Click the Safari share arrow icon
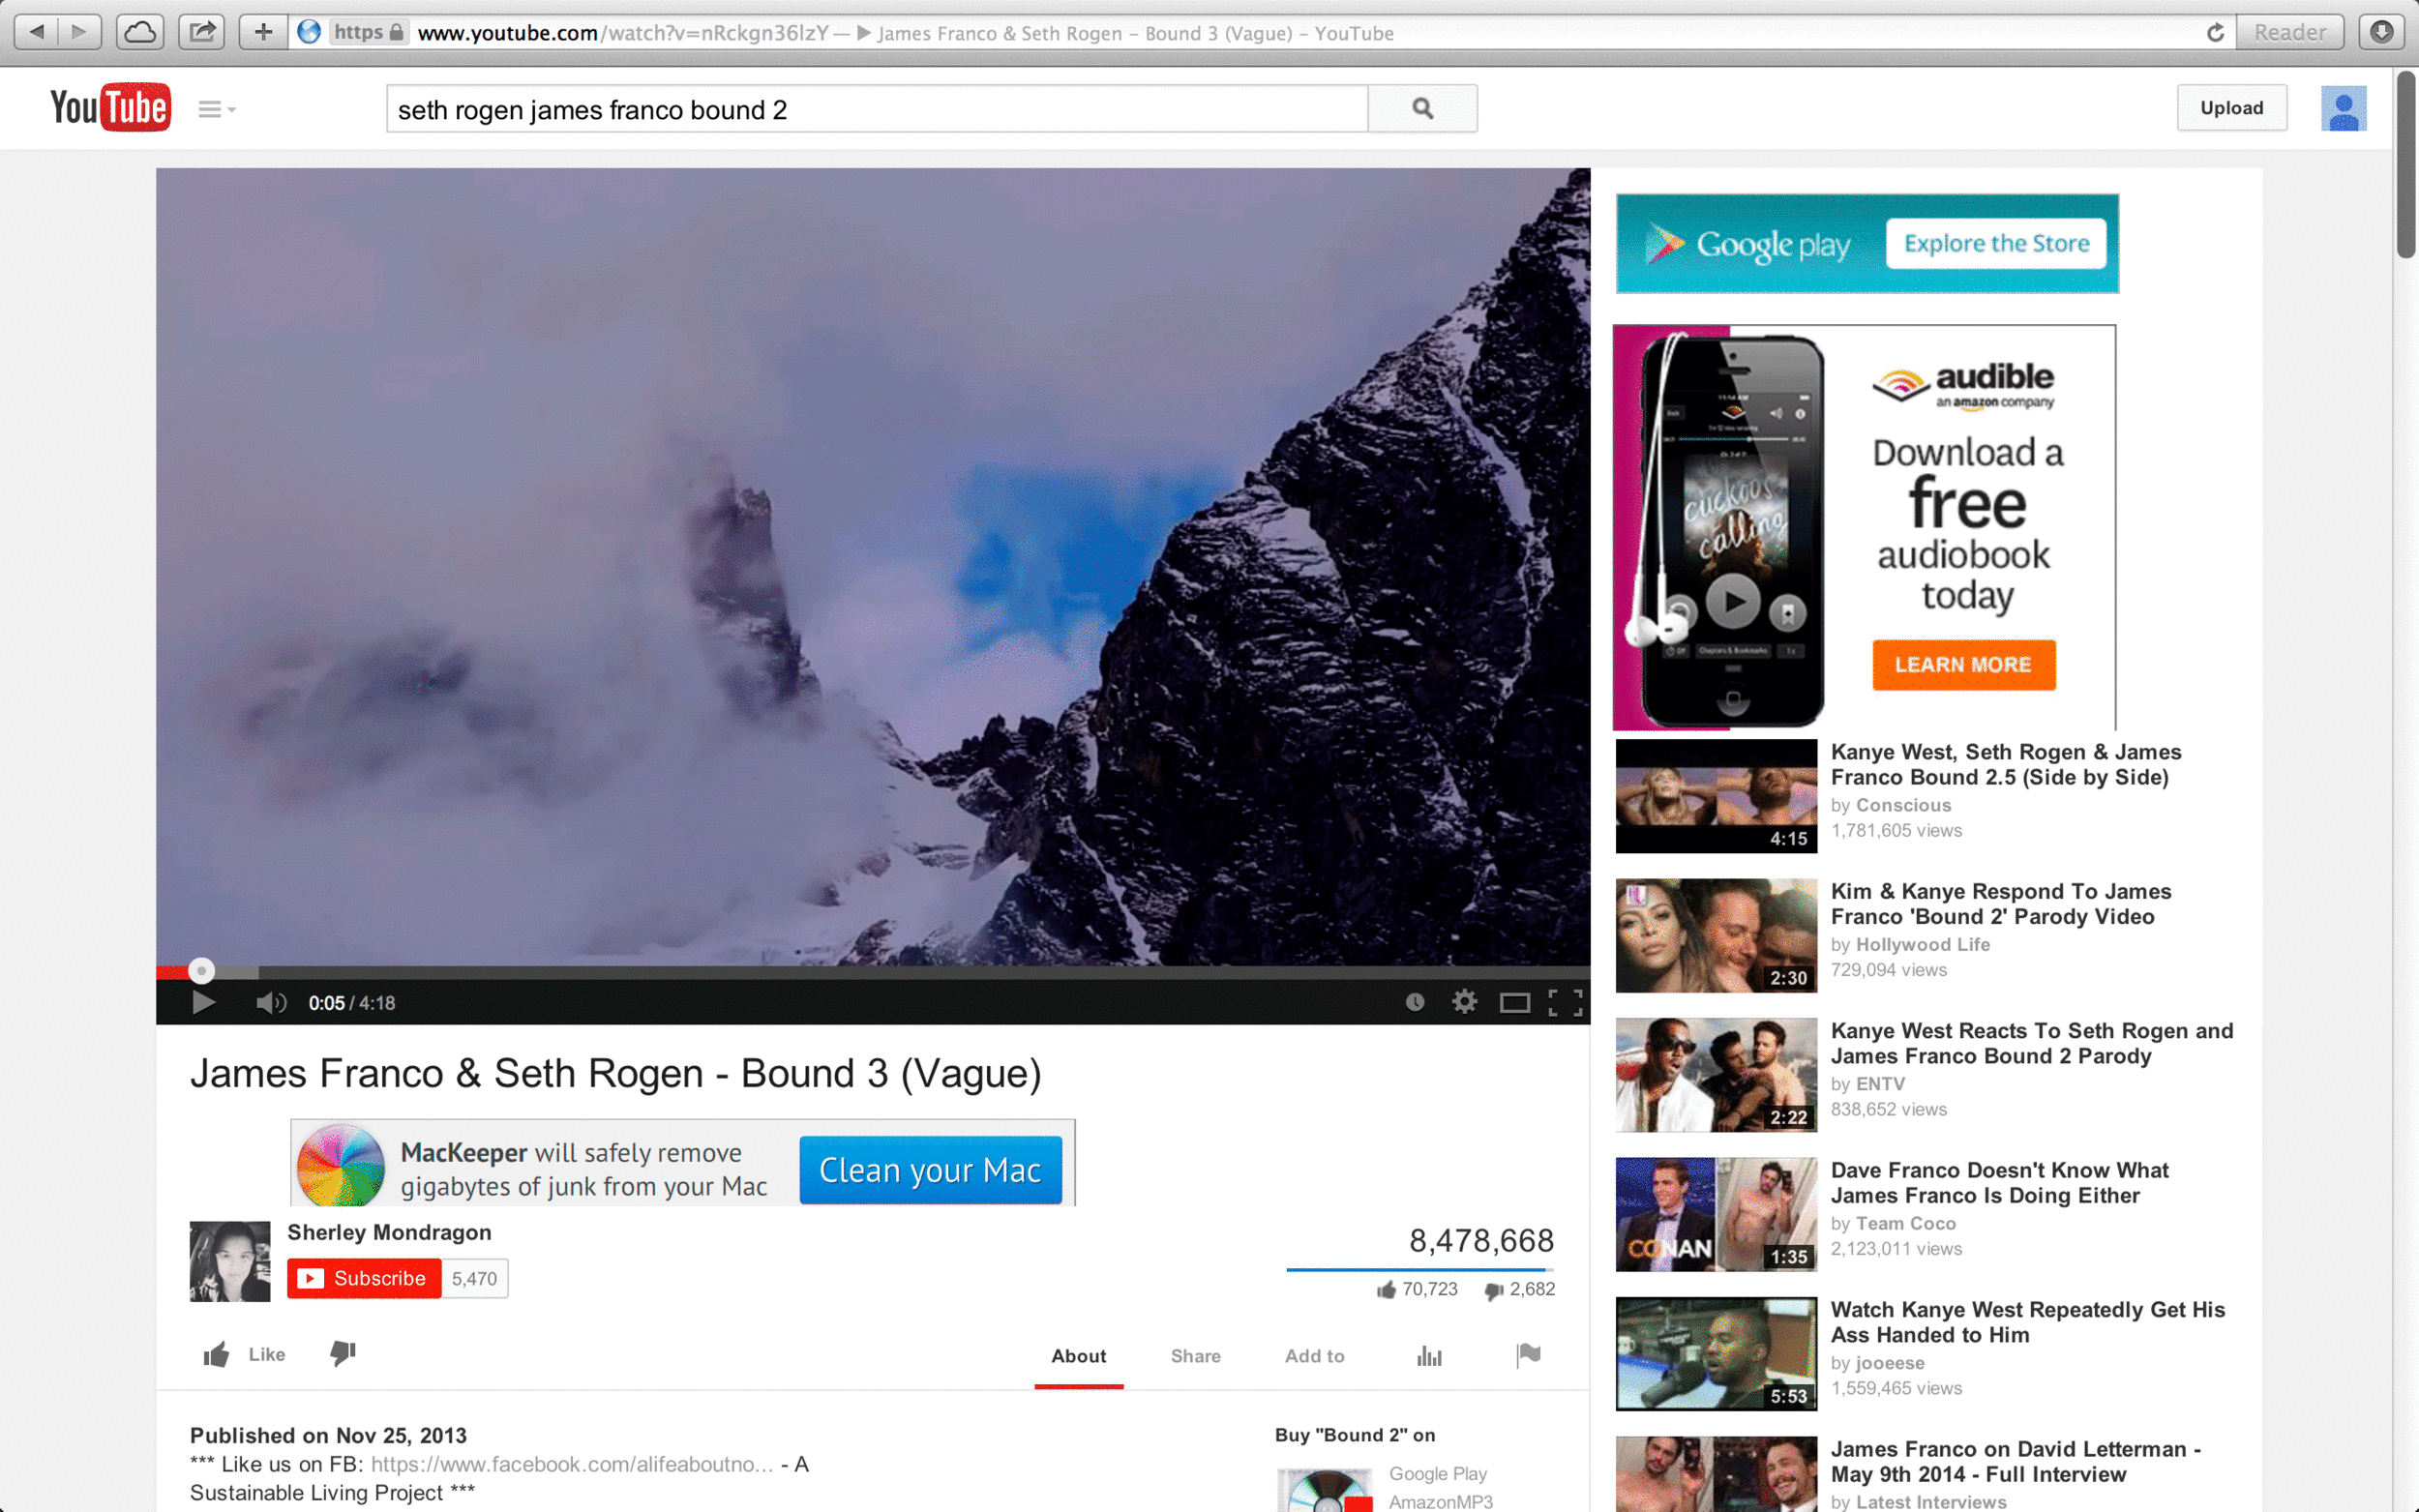Viewport: 2419px width, 1512px height. click(202, 32)
